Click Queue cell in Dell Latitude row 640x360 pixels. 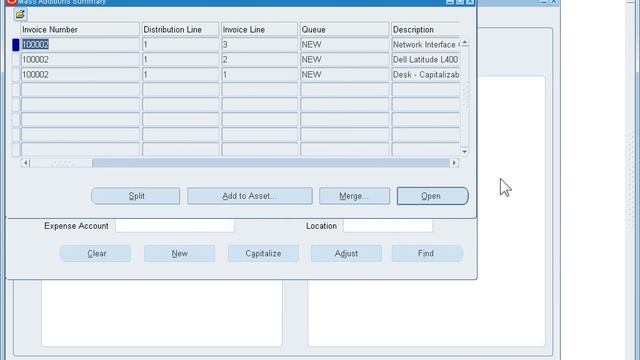coord(344,60)
